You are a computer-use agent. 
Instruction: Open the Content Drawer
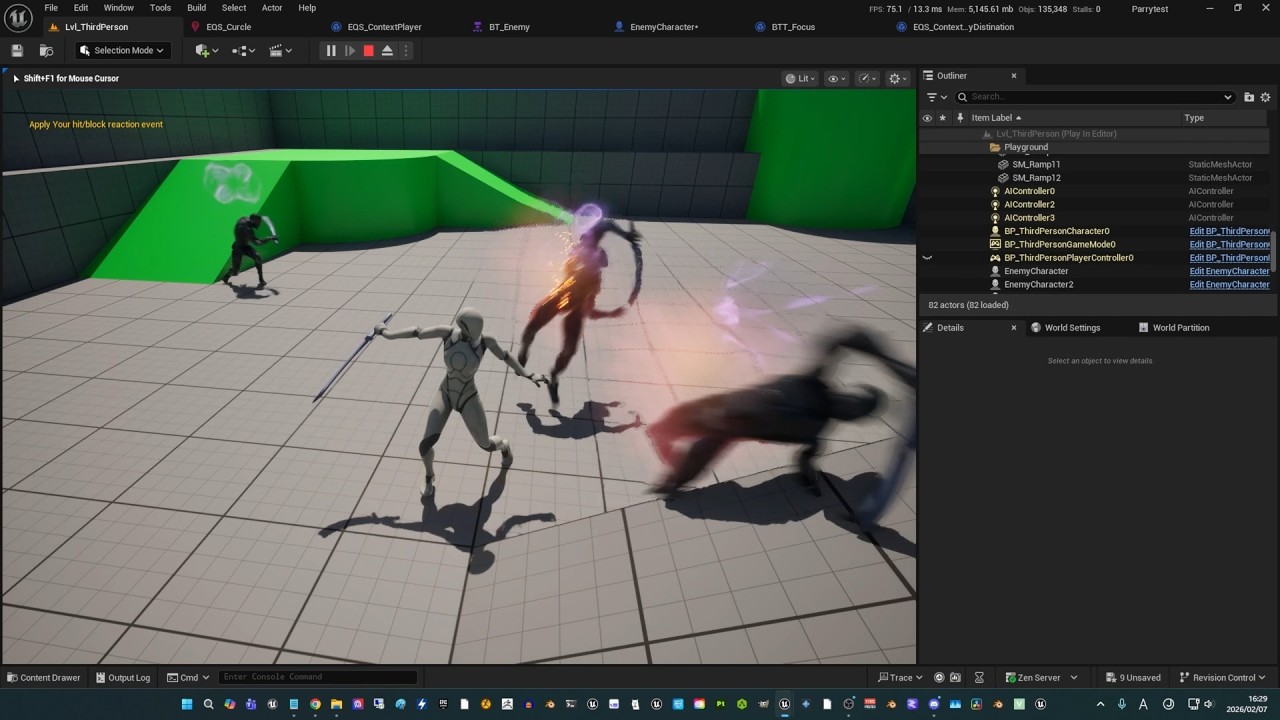tap(43, 678)
